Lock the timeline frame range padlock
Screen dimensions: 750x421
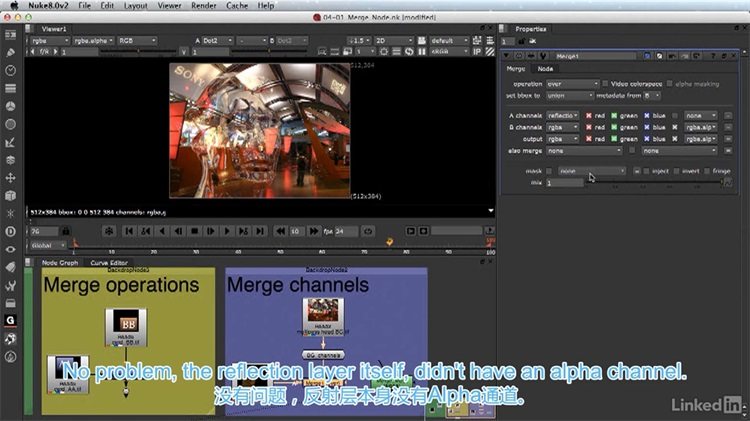[66, 231]
